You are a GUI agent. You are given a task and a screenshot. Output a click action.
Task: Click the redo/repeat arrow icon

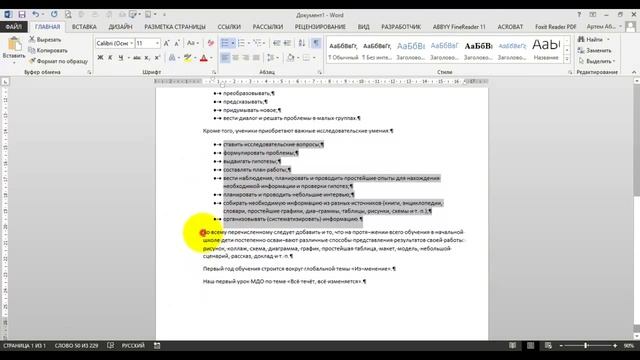point(54,15)
